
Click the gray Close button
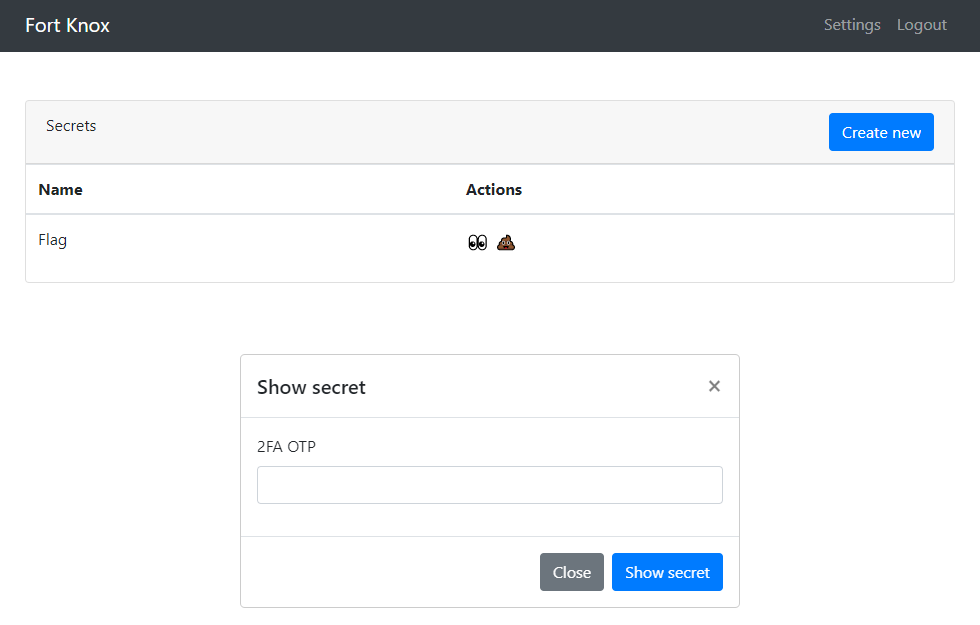point(572,572)
